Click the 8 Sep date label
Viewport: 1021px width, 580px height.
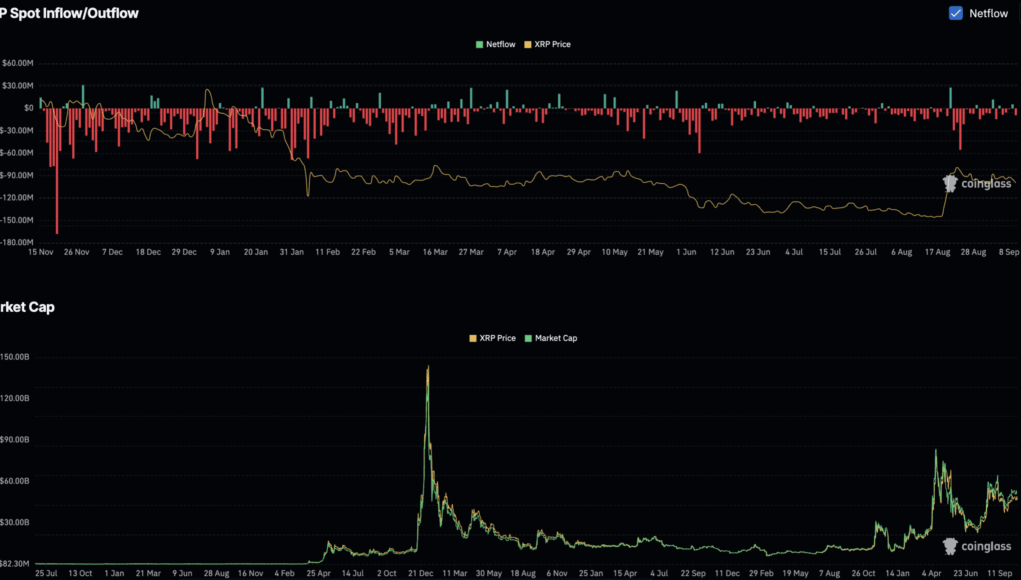(1009, 252)
